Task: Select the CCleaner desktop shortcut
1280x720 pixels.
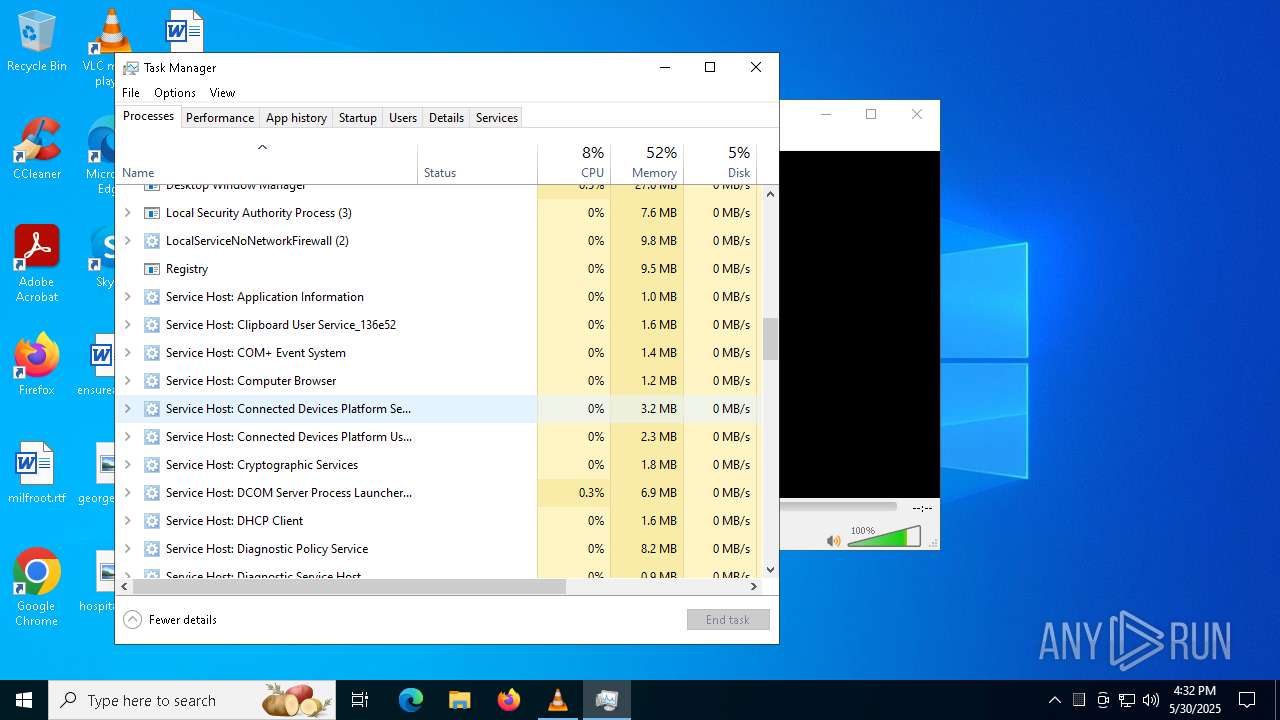Action: point(36,149)
